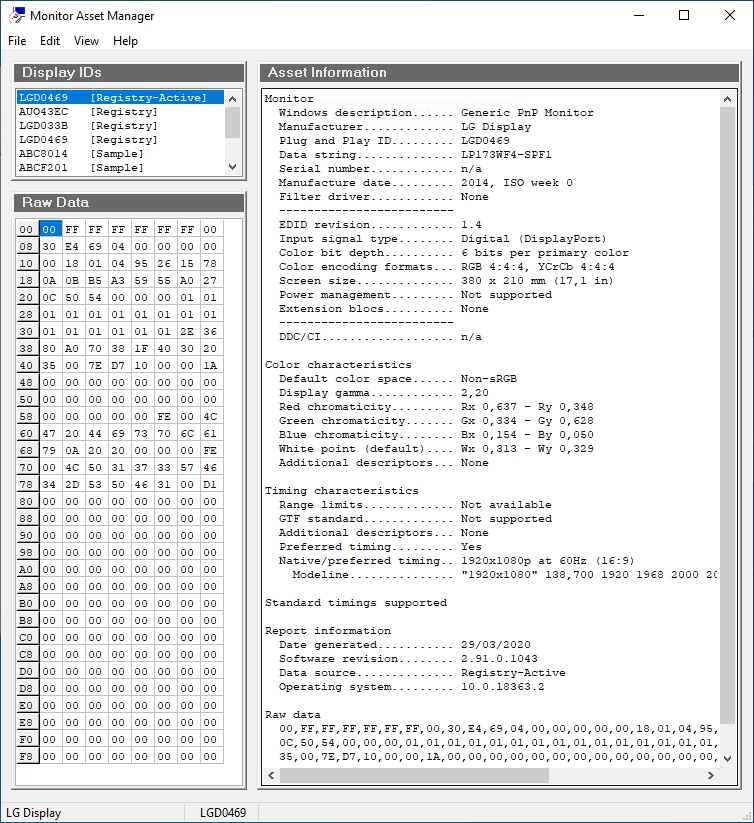Click row offset header F8 in Raw Data
The height and width of the screenshot is (823, 754).
point(27,756)
